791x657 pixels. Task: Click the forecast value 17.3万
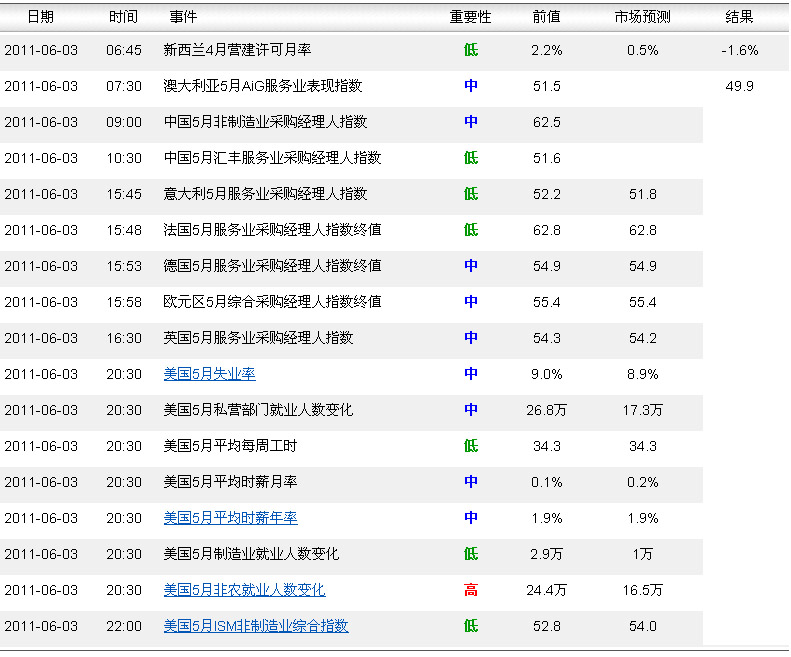(x=642, y=410)
